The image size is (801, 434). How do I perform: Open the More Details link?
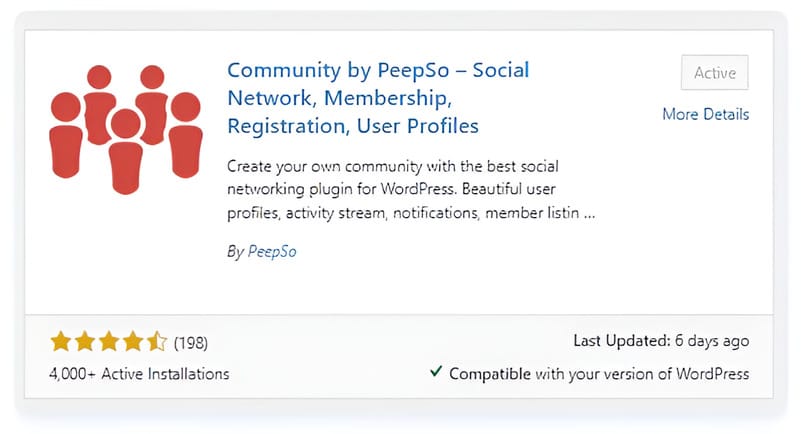click(x=705, y=114)
